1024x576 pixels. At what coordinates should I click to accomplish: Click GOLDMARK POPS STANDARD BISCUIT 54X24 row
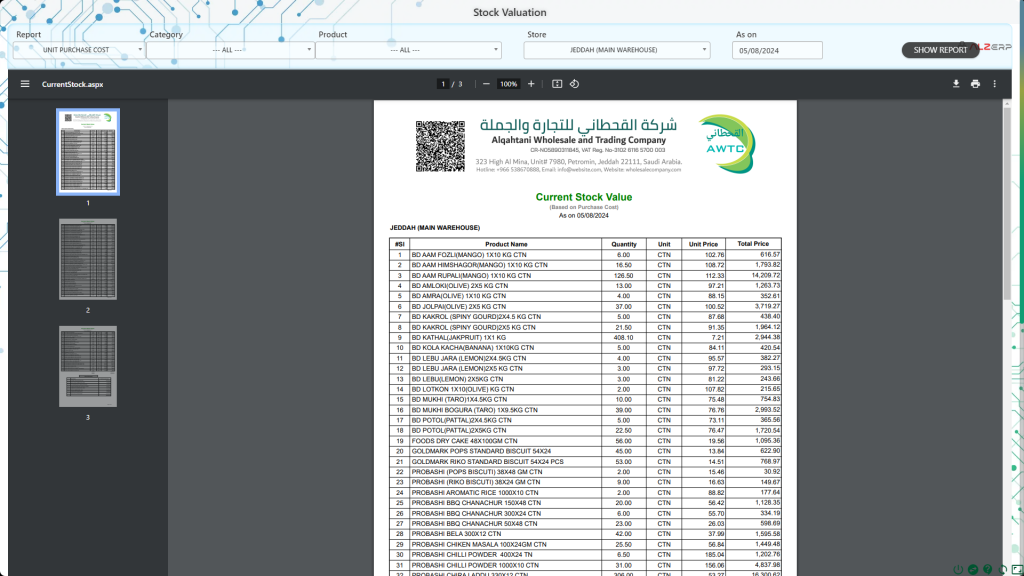585,451
